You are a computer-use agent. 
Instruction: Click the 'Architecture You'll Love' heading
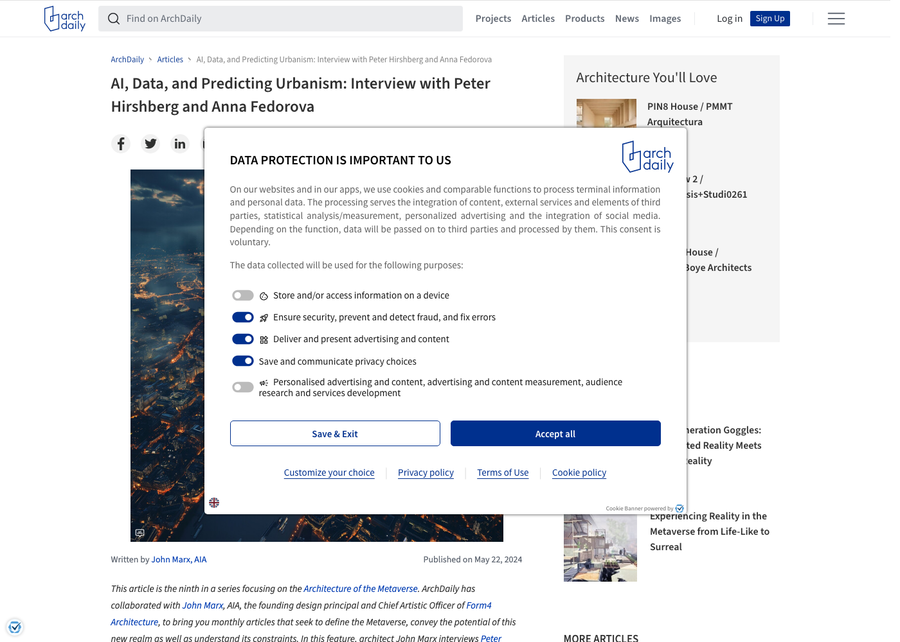(646, 77)
